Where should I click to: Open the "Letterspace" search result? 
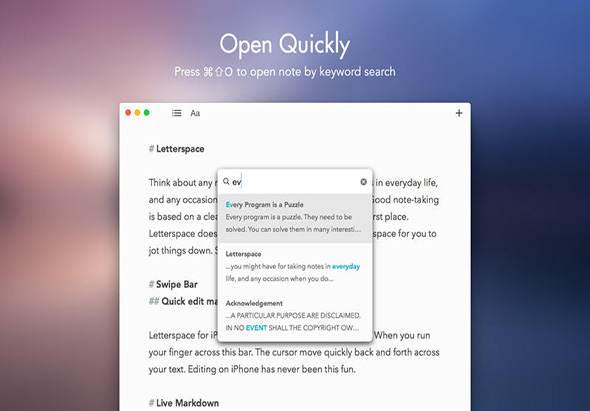click(x=295, y=267)
